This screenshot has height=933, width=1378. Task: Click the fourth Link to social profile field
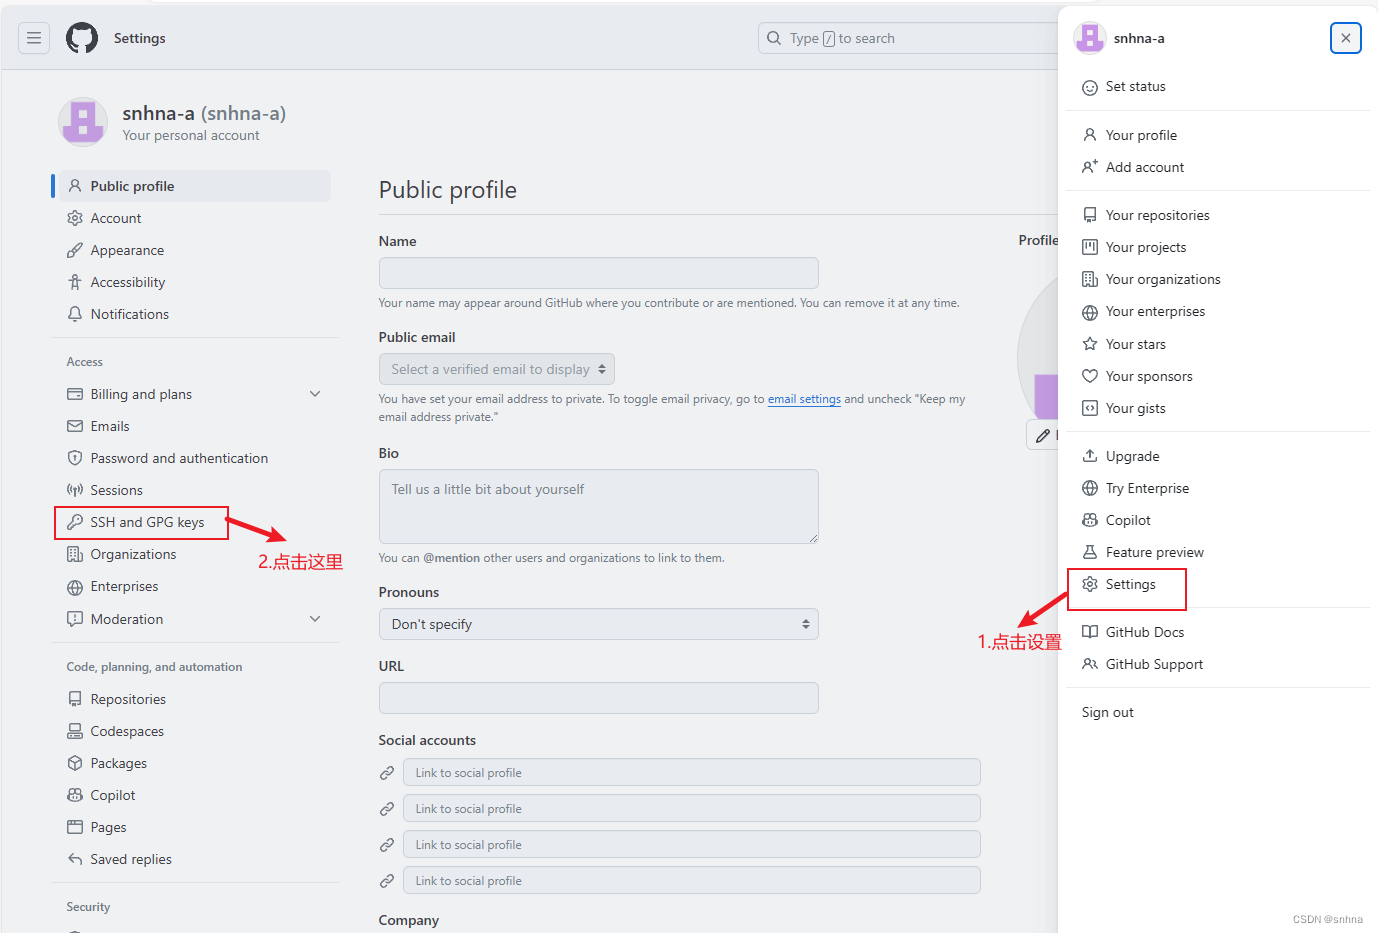click(691, 880)
